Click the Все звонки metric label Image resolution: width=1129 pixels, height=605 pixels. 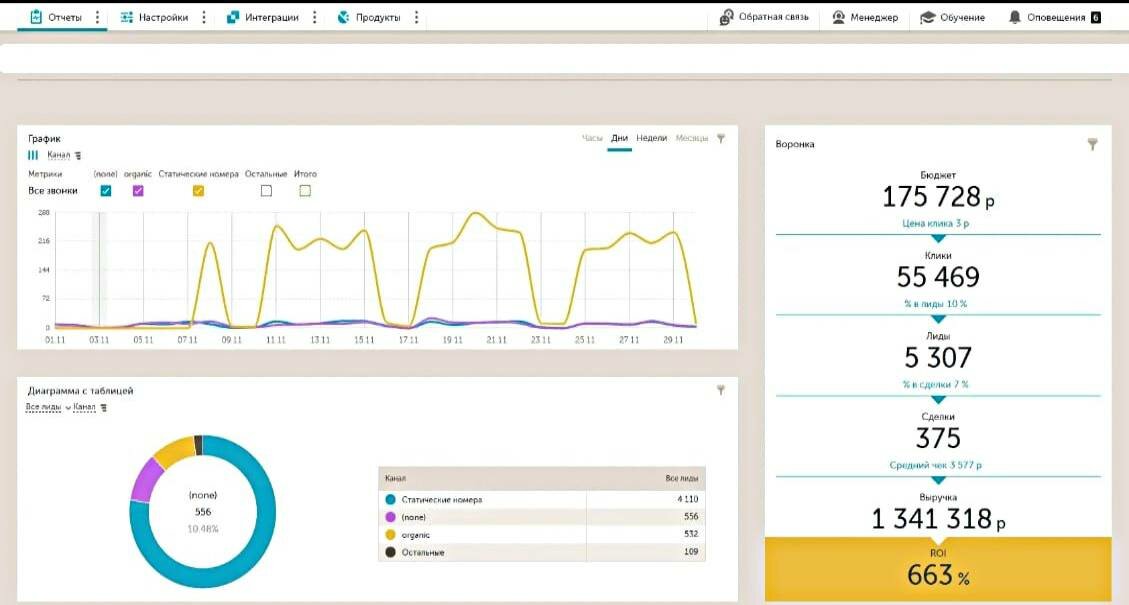53,191
